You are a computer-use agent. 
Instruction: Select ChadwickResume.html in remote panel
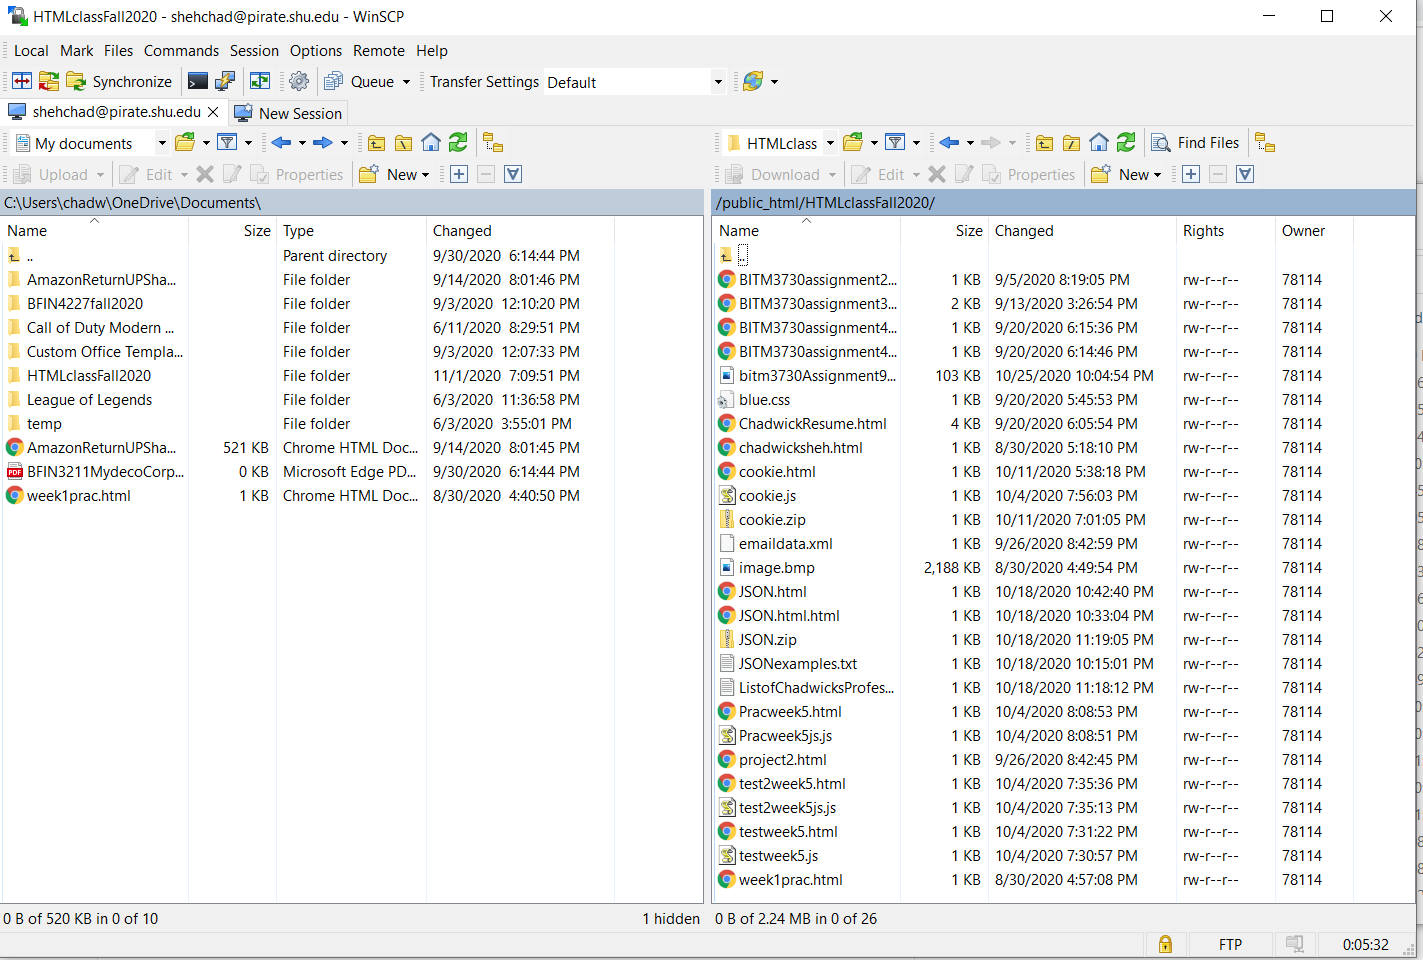coord(812,424)
